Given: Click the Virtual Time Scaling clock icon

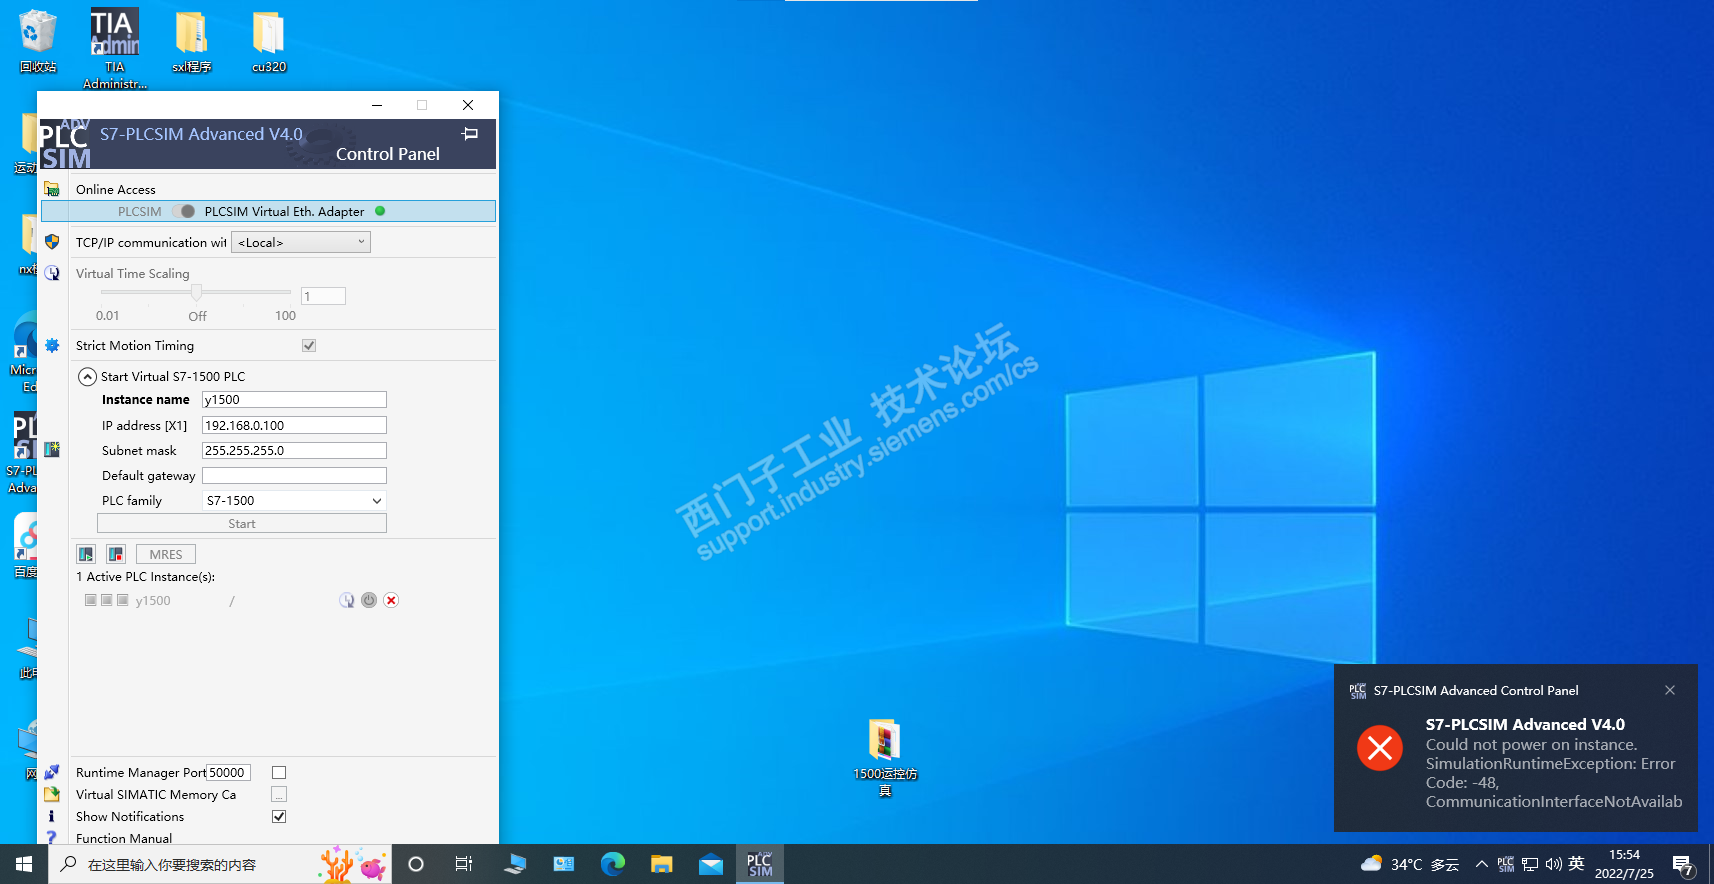Looking at the screenshot, I should pos(52,273).
